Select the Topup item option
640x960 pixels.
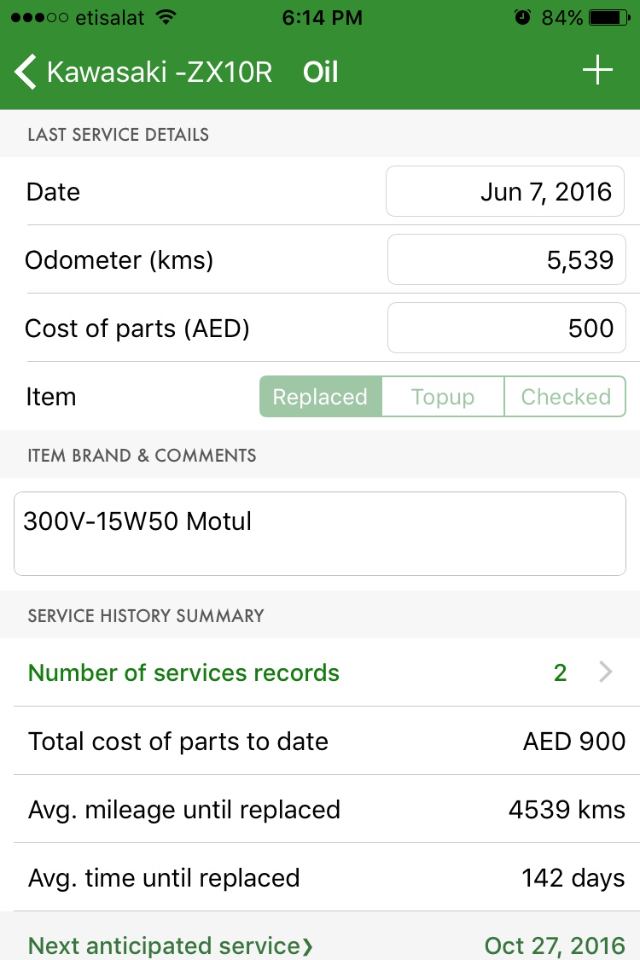click(443, 397)
